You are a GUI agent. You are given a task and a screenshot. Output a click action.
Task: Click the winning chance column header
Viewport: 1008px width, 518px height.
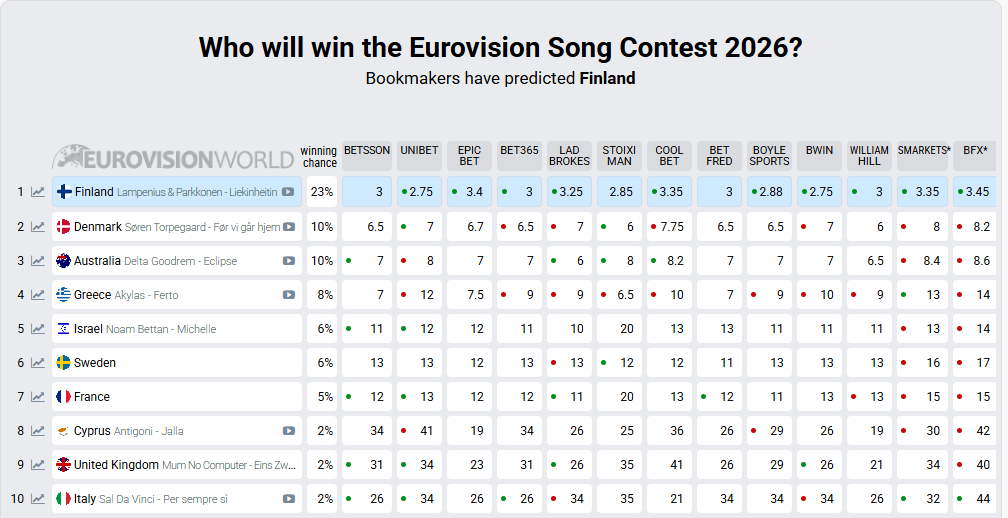pos(319,156)
